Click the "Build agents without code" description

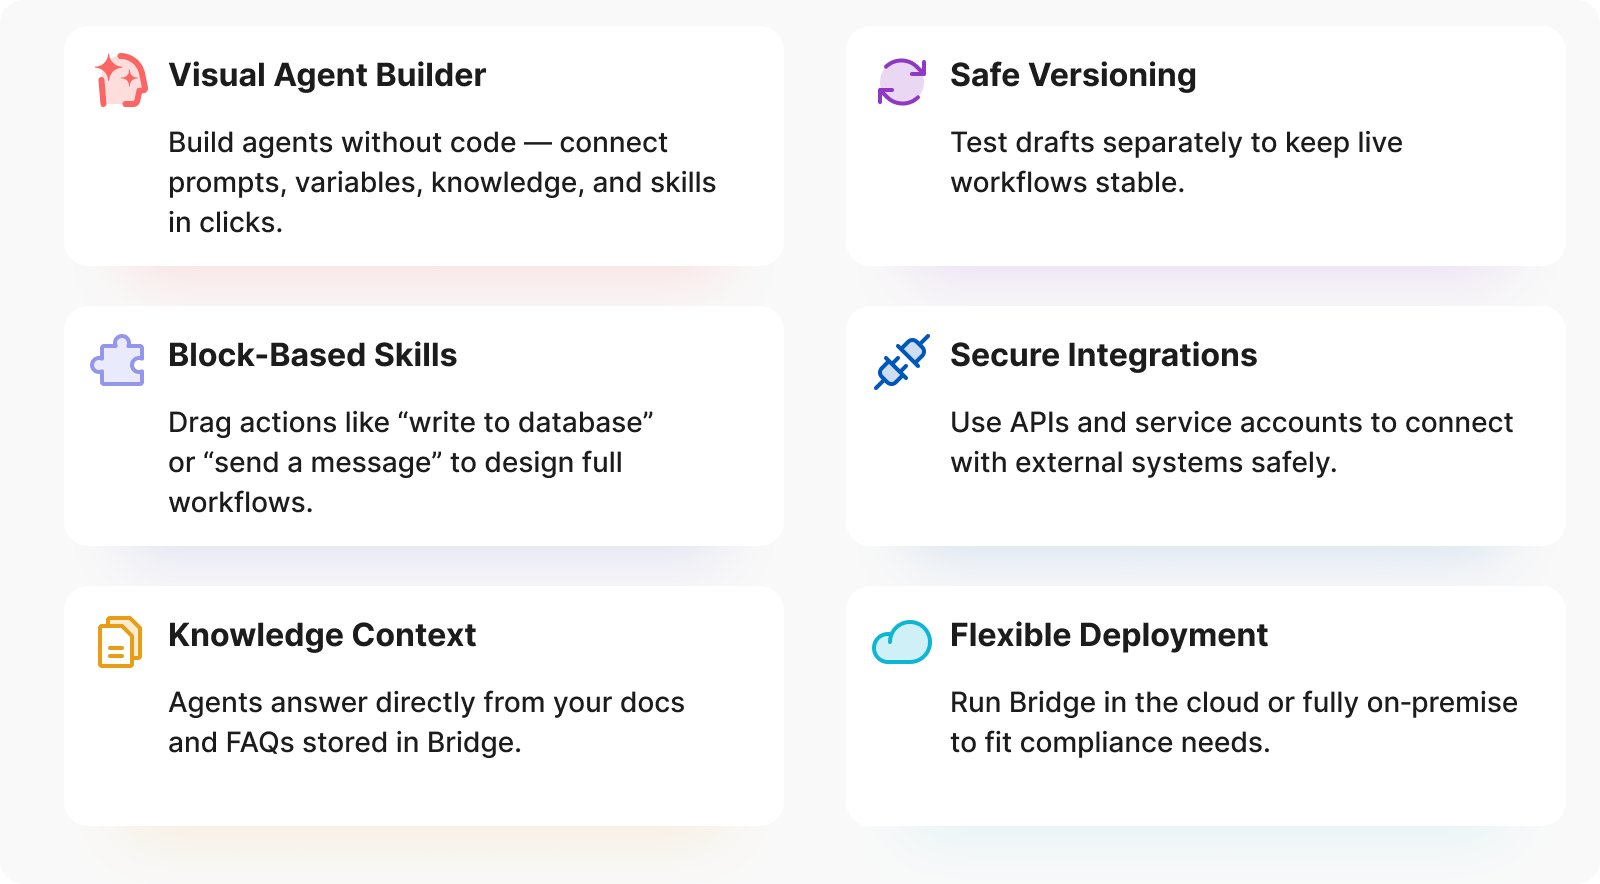(x=442, y=182)
